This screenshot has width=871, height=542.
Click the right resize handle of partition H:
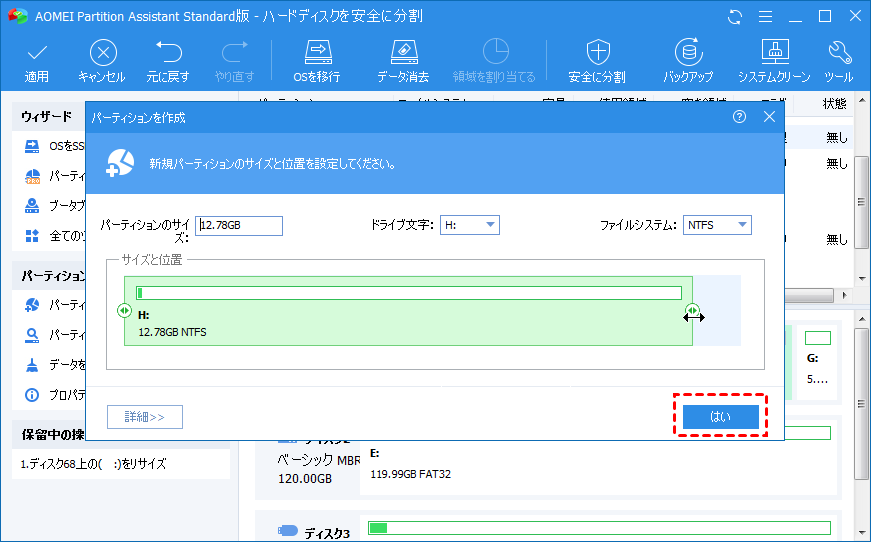click(x=692, y=310)
